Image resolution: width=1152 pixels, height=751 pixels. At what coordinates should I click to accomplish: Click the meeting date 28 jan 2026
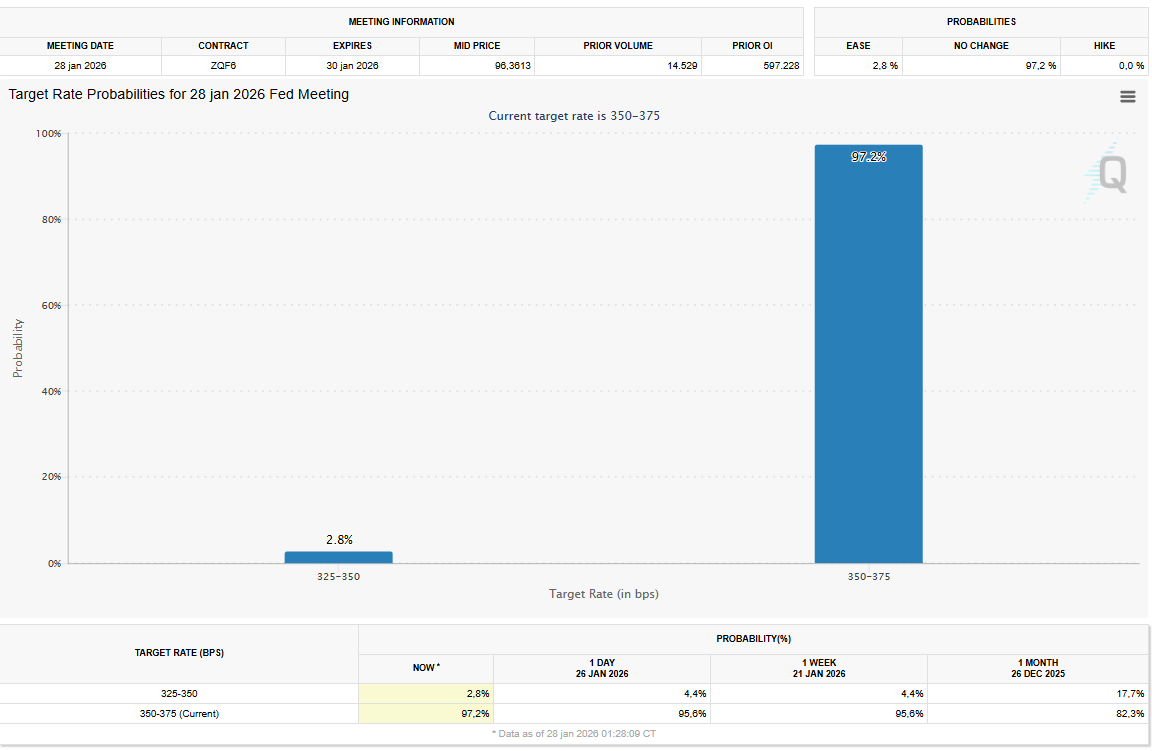[x=79, y=64]
